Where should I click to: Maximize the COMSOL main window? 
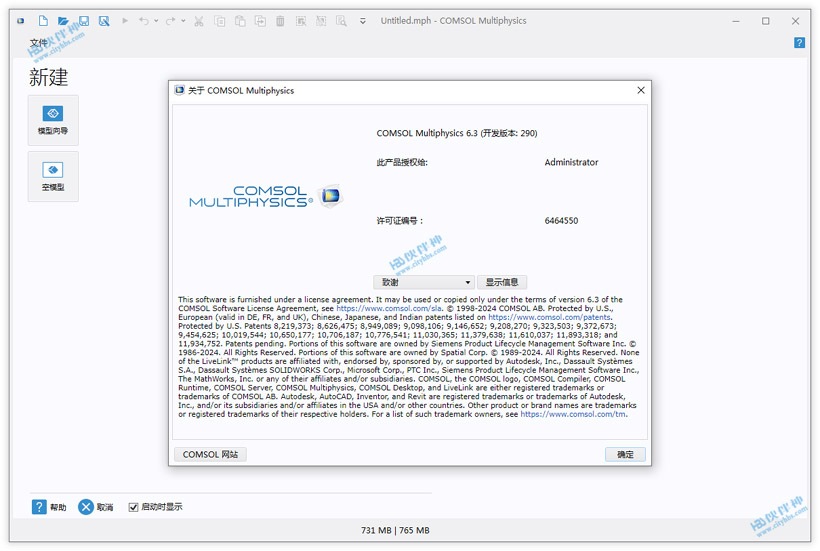[766, 21]
